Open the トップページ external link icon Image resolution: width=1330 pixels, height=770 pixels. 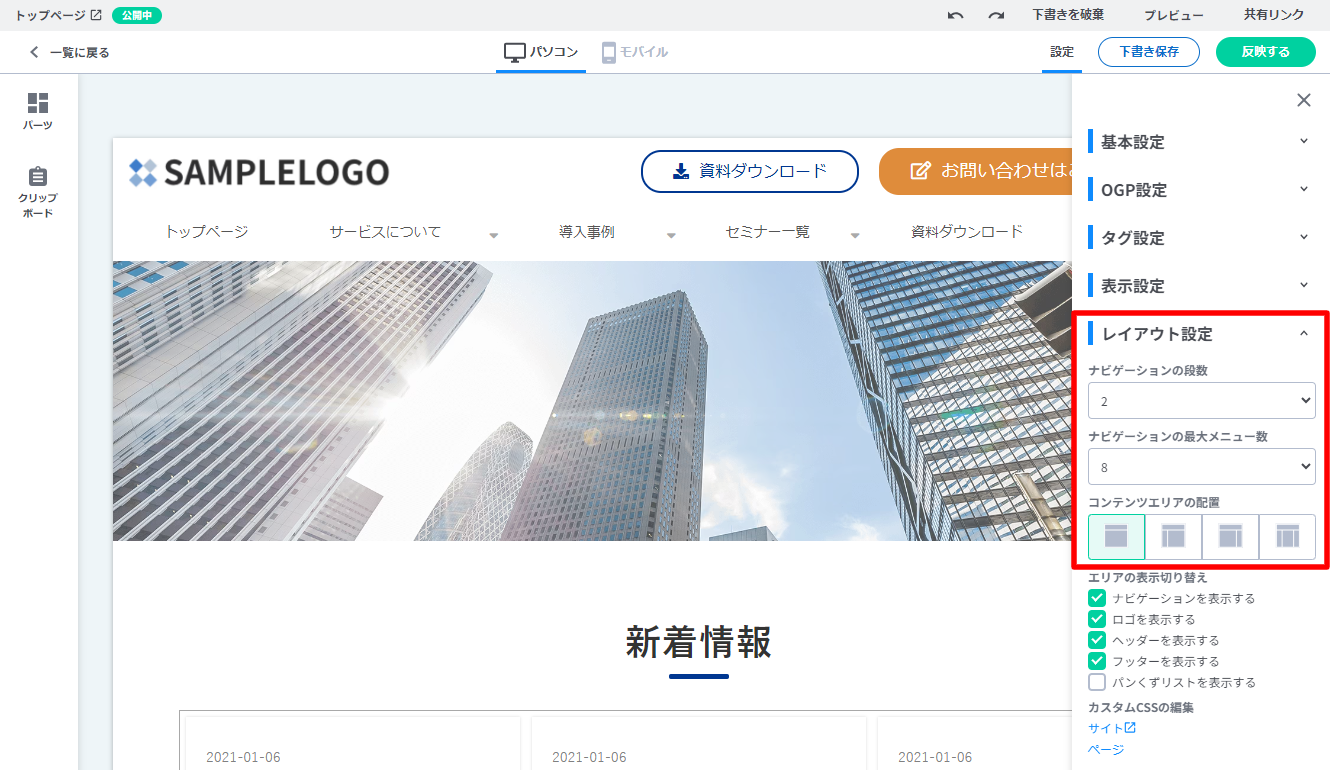click(96, 15)
